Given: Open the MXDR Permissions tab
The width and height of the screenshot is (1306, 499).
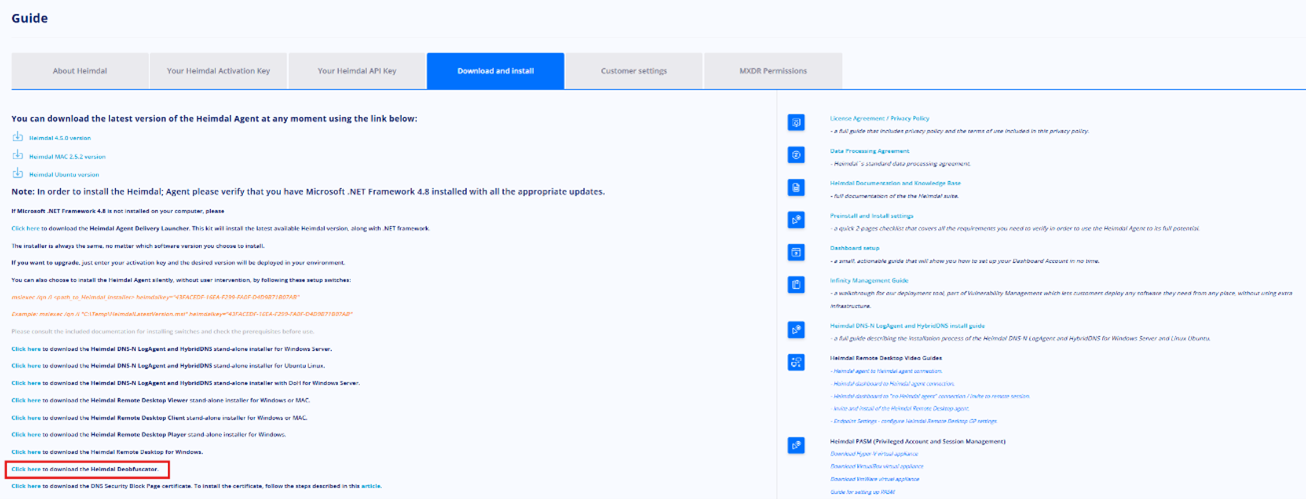Looking at the screenshot, I should click(x=773, y=71).
